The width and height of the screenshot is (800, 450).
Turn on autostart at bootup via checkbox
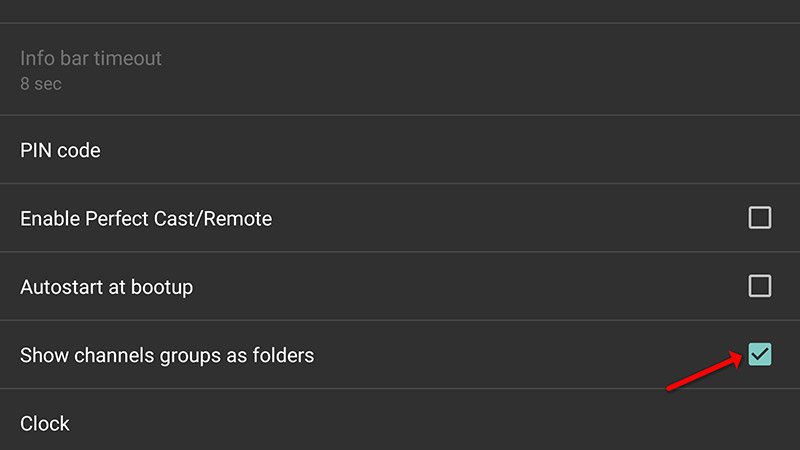point(760,287)
